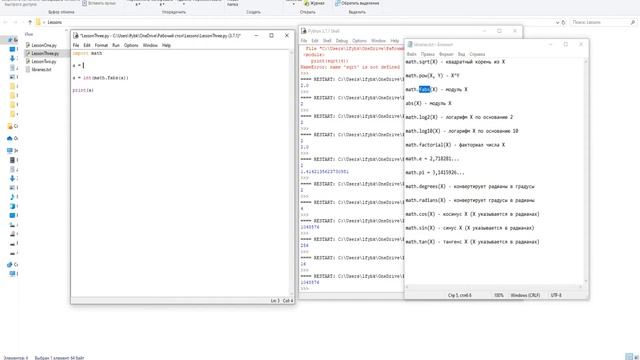The height and width of the screenshot is (360, 640).
Task: Click the math.radians(X) line in Notepad
Action: click(x=470, y=201)
